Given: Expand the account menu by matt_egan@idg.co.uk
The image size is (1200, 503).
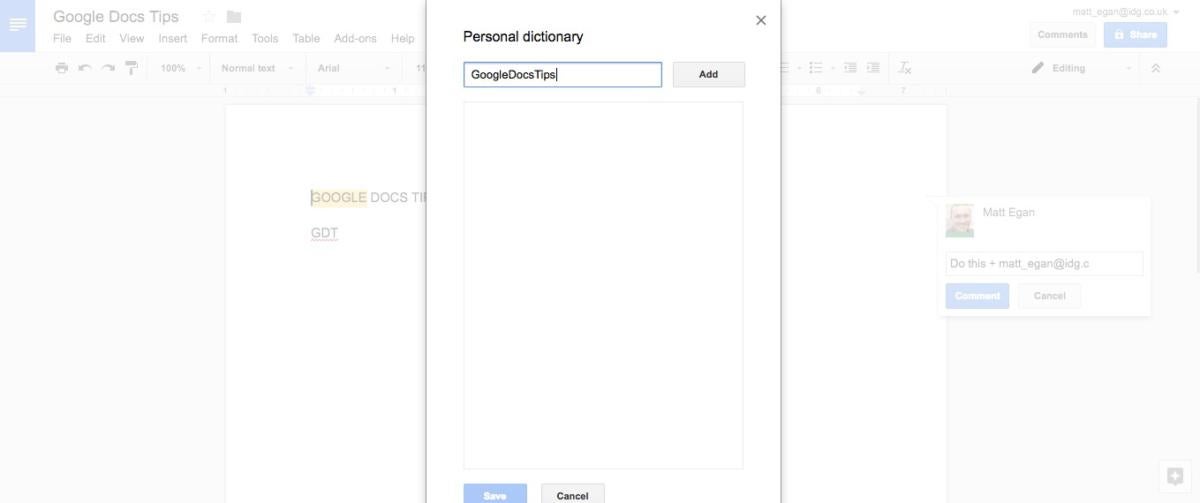Looking at the screenshot, I should (x=1177, y=12).
